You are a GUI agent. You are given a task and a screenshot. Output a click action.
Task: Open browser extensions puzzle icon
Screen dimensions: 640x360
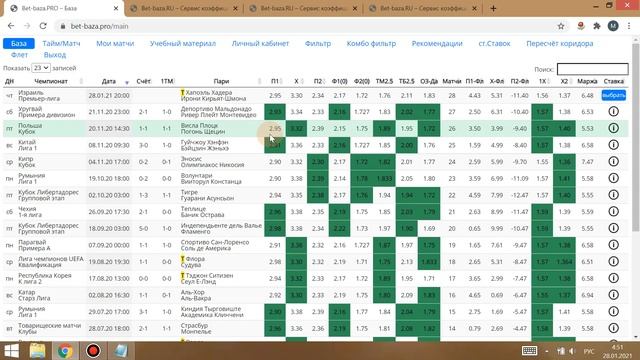pyautogui.click(x=597, y=26)
